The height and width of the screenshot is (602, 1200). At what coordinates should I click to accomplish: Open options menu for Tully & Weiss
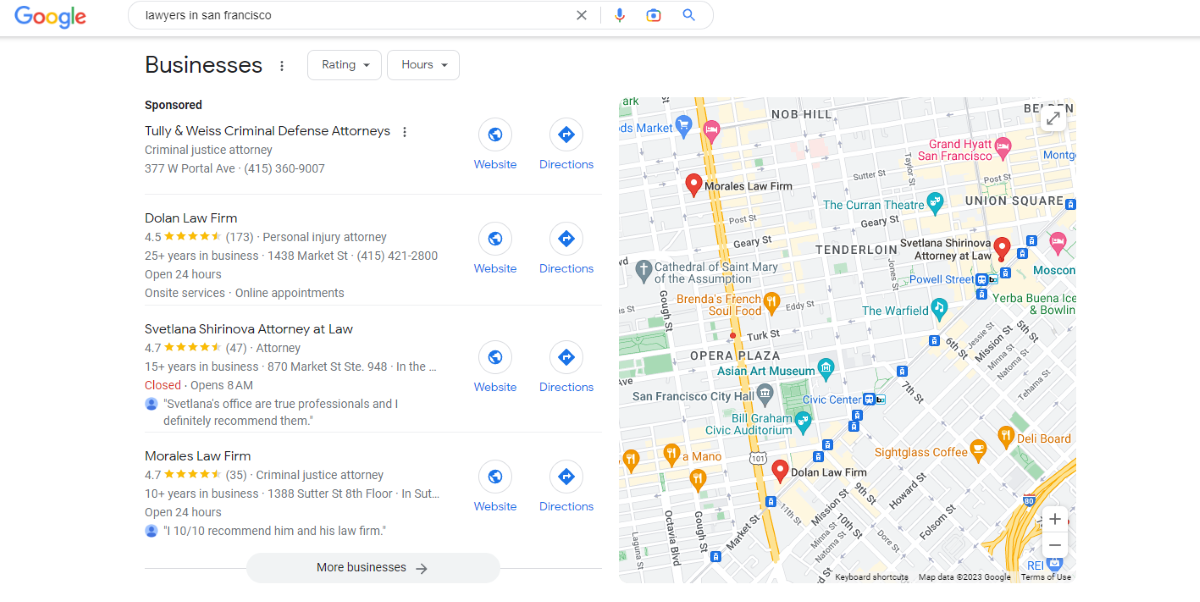pos(405,132)
